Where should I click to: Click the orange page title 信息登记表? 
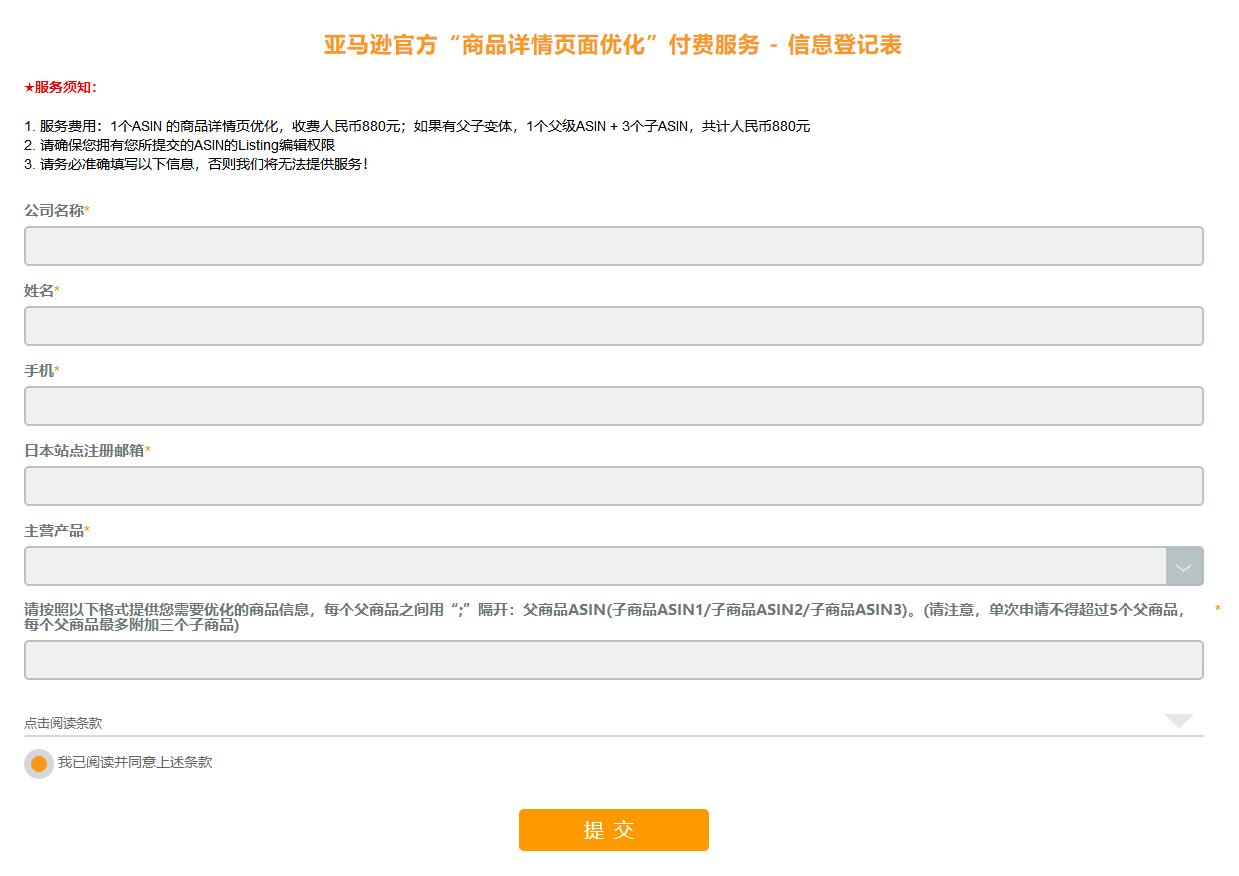844,45
